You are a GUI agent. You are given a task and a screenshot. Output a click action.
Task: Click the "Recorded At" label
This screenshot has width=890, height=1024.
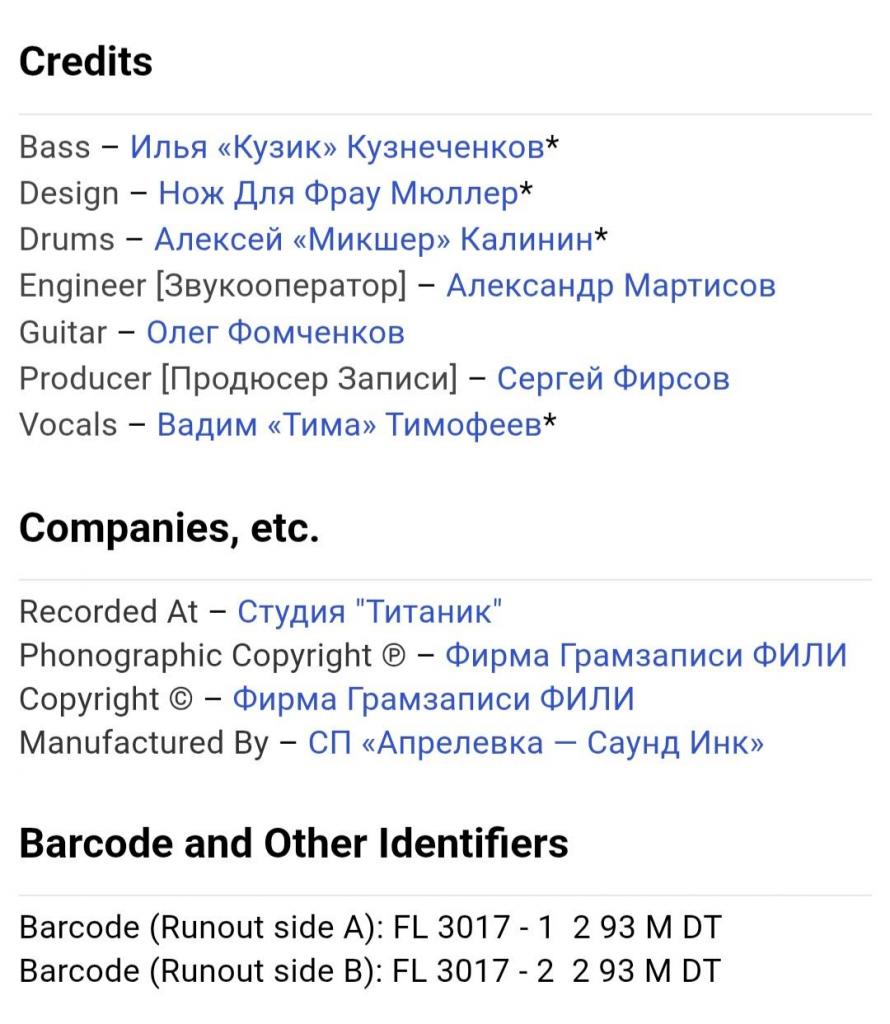pos(109,611)
